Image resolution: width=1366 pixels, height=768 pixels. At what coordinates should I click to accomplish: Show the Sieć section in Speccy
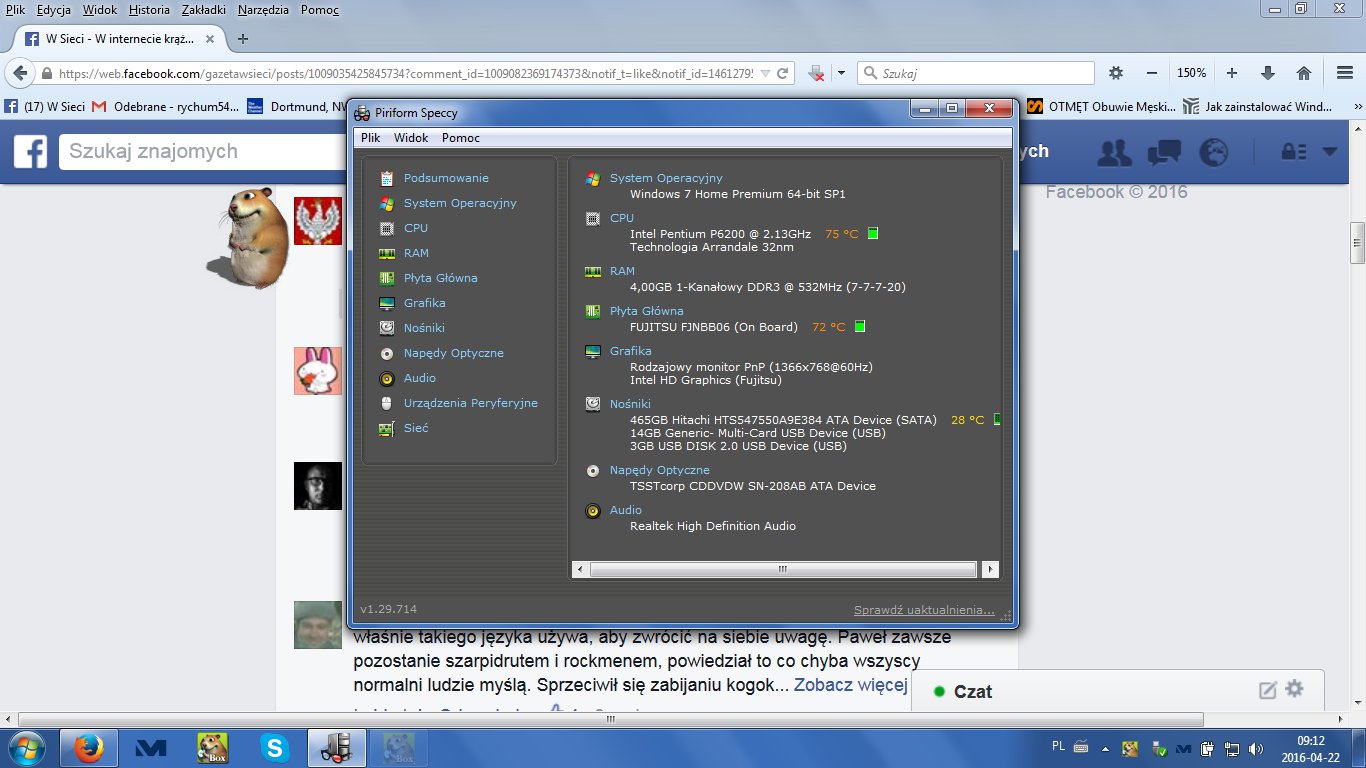416,428
